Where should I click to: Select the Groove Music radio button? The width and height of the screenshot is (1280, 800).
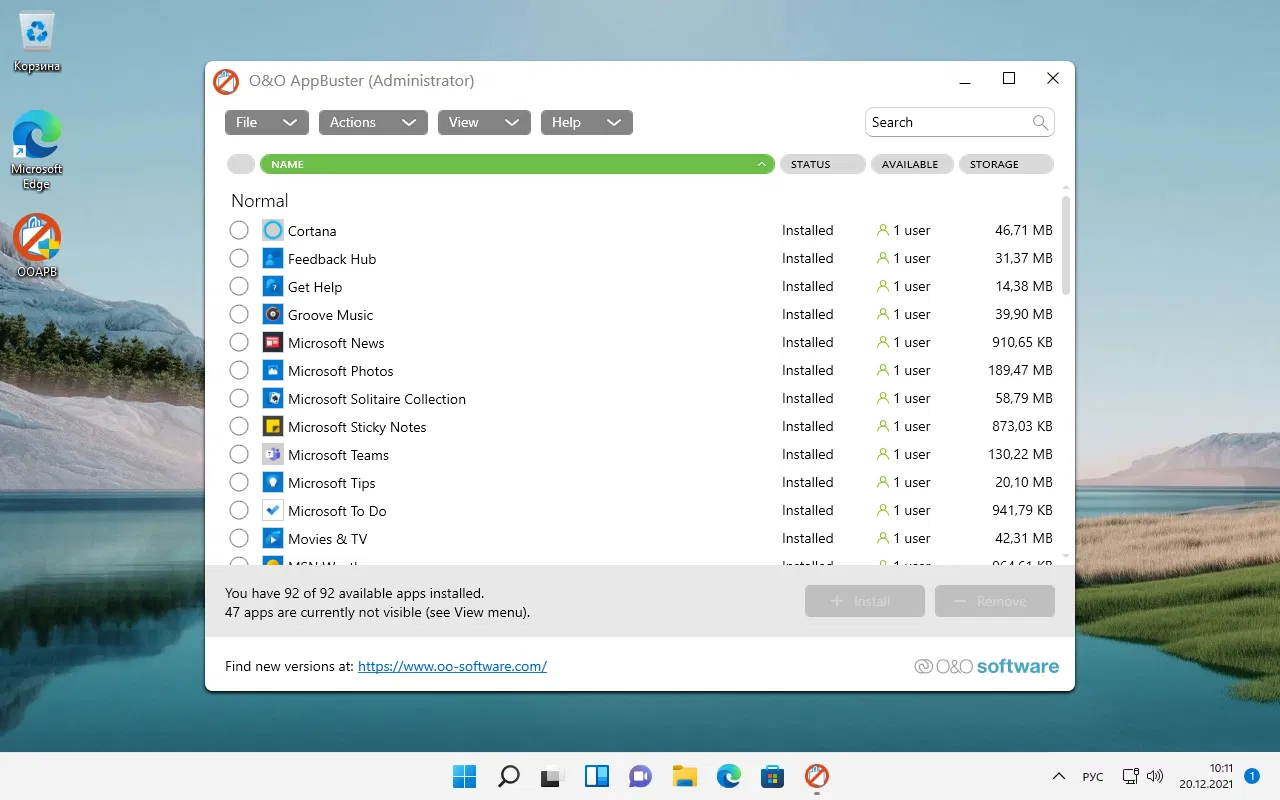(239, 314)
